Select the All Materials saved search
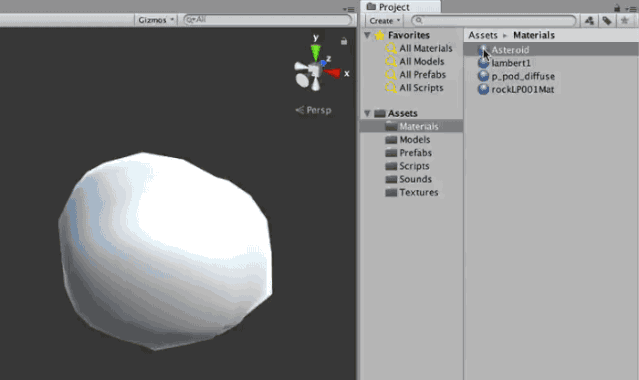639x380 pixels. click(426, 48)
